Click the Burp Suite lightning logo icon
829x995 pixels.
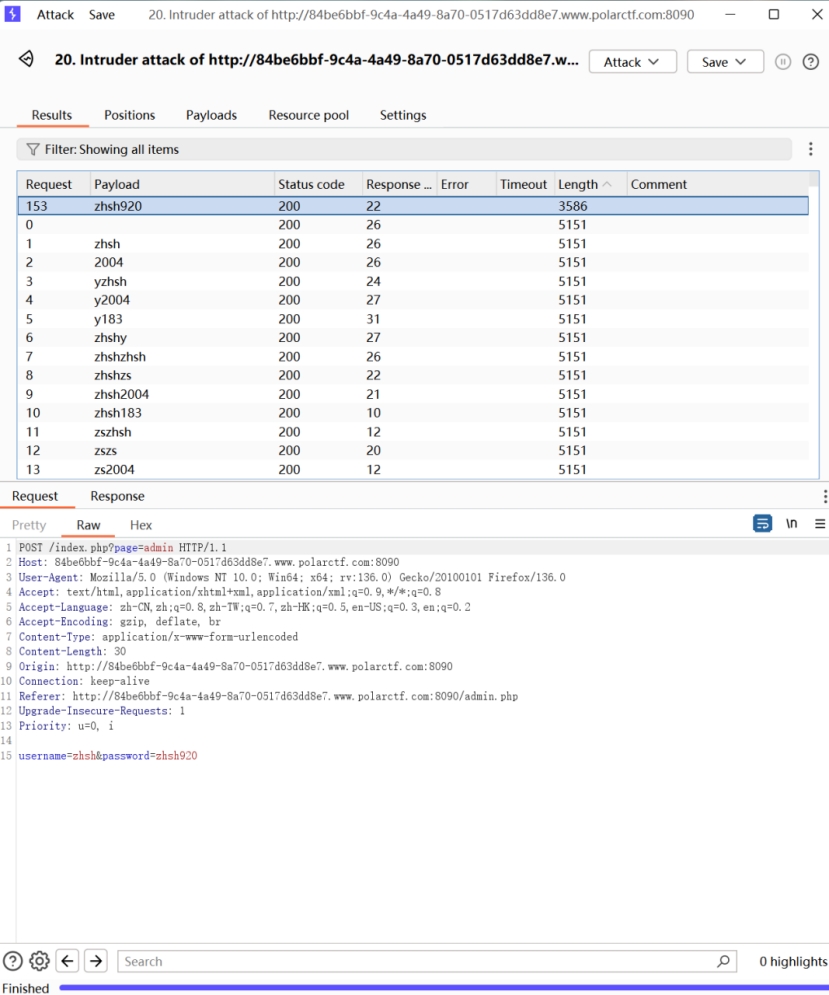(12, 14)
